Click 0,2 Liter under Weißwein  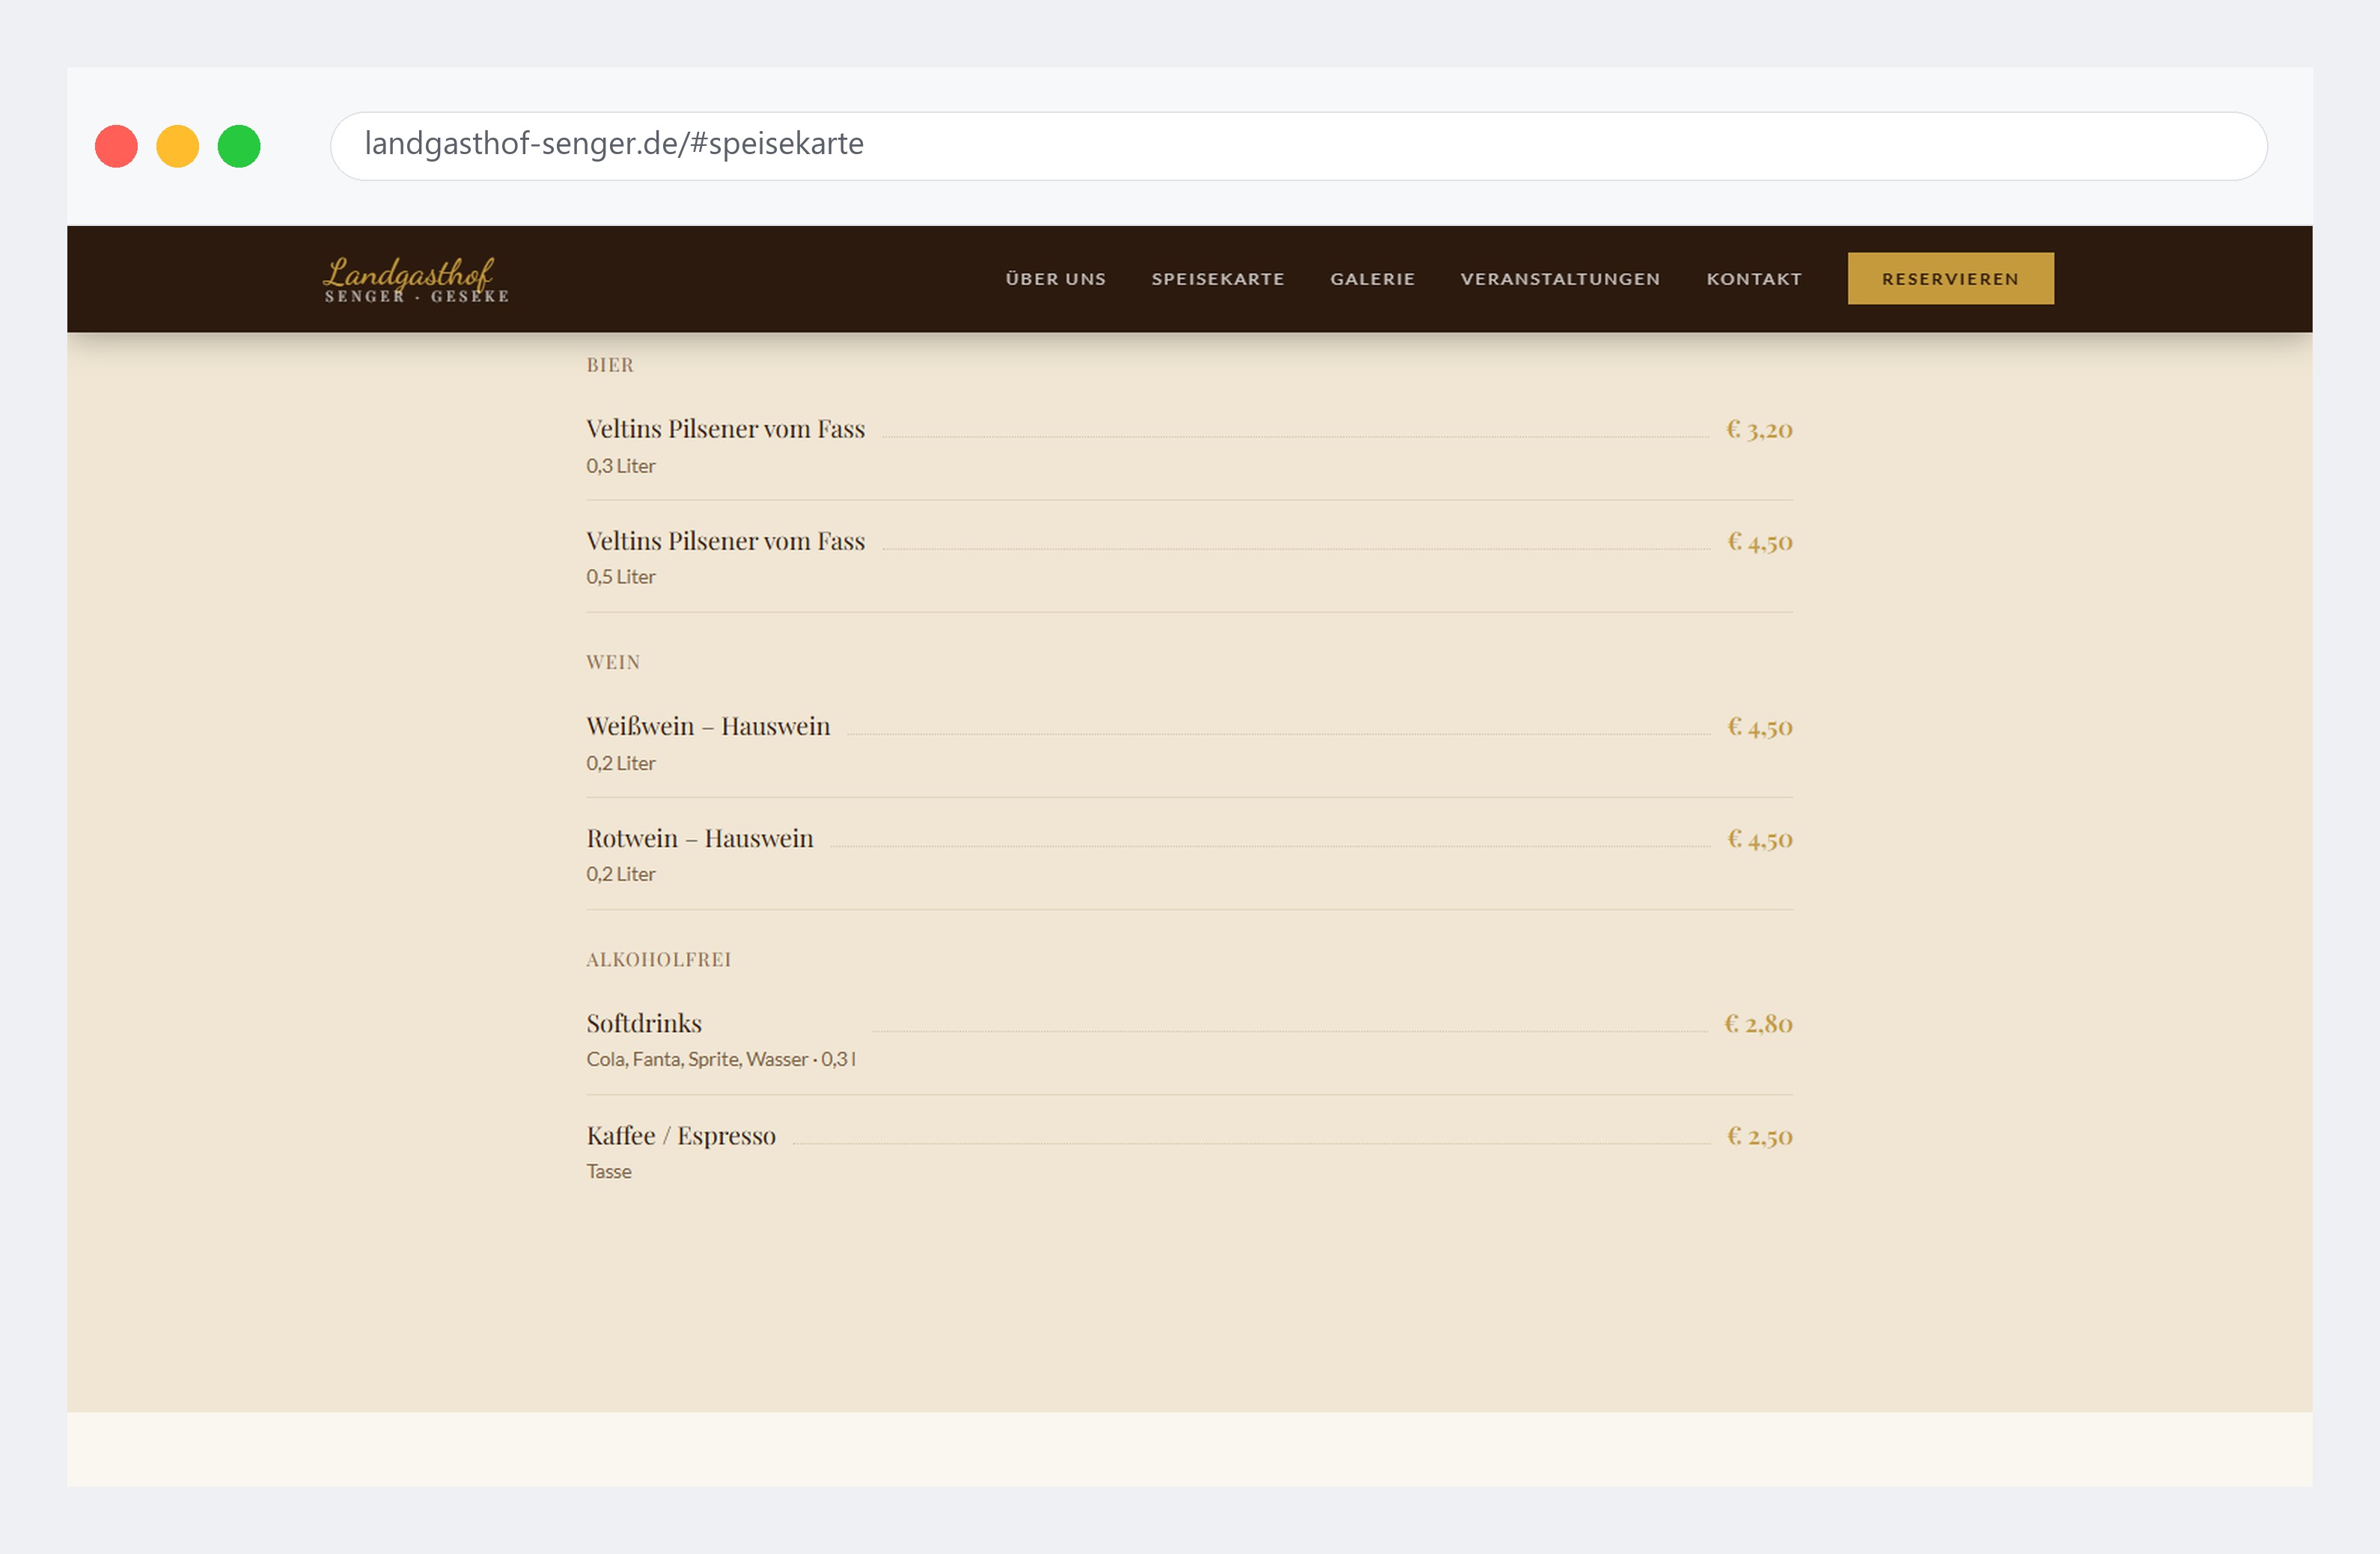621,763
